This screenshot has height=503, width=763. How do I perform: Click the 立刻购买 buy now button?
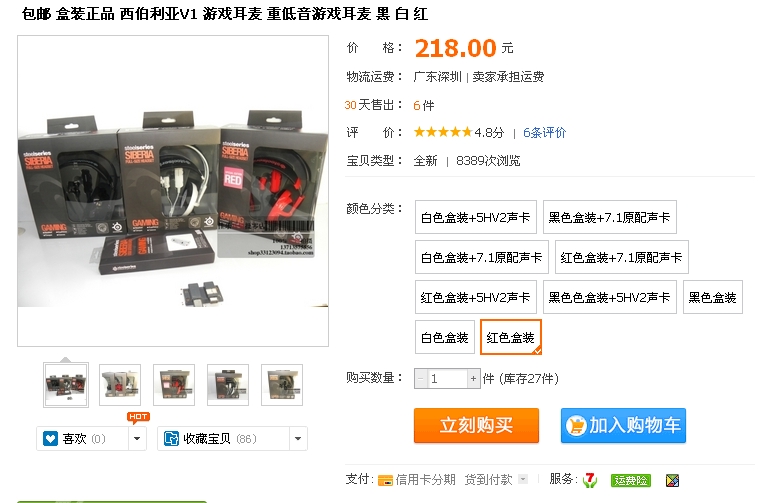pyautogui.click(x=476, y=425)
